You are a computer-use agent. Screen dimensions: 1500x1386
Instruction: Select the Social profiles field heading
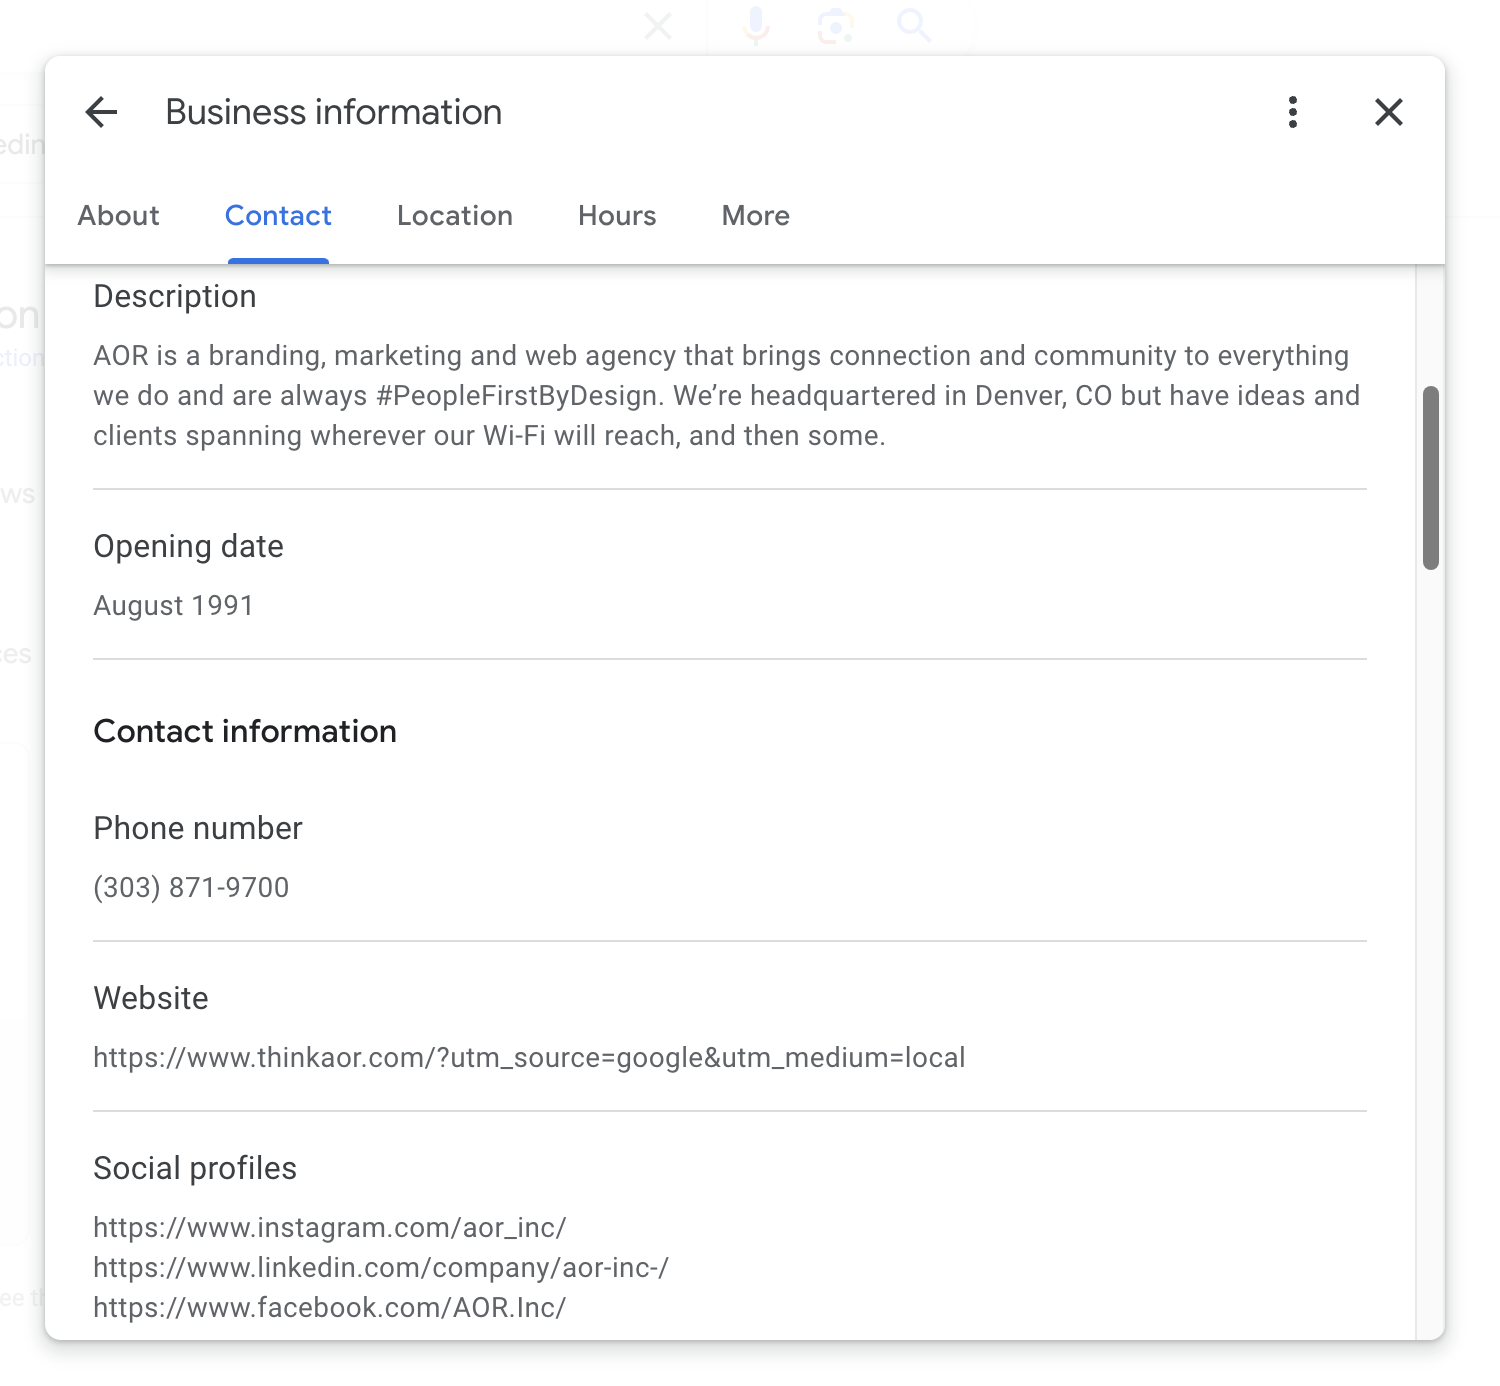[x=195, y=1169]
